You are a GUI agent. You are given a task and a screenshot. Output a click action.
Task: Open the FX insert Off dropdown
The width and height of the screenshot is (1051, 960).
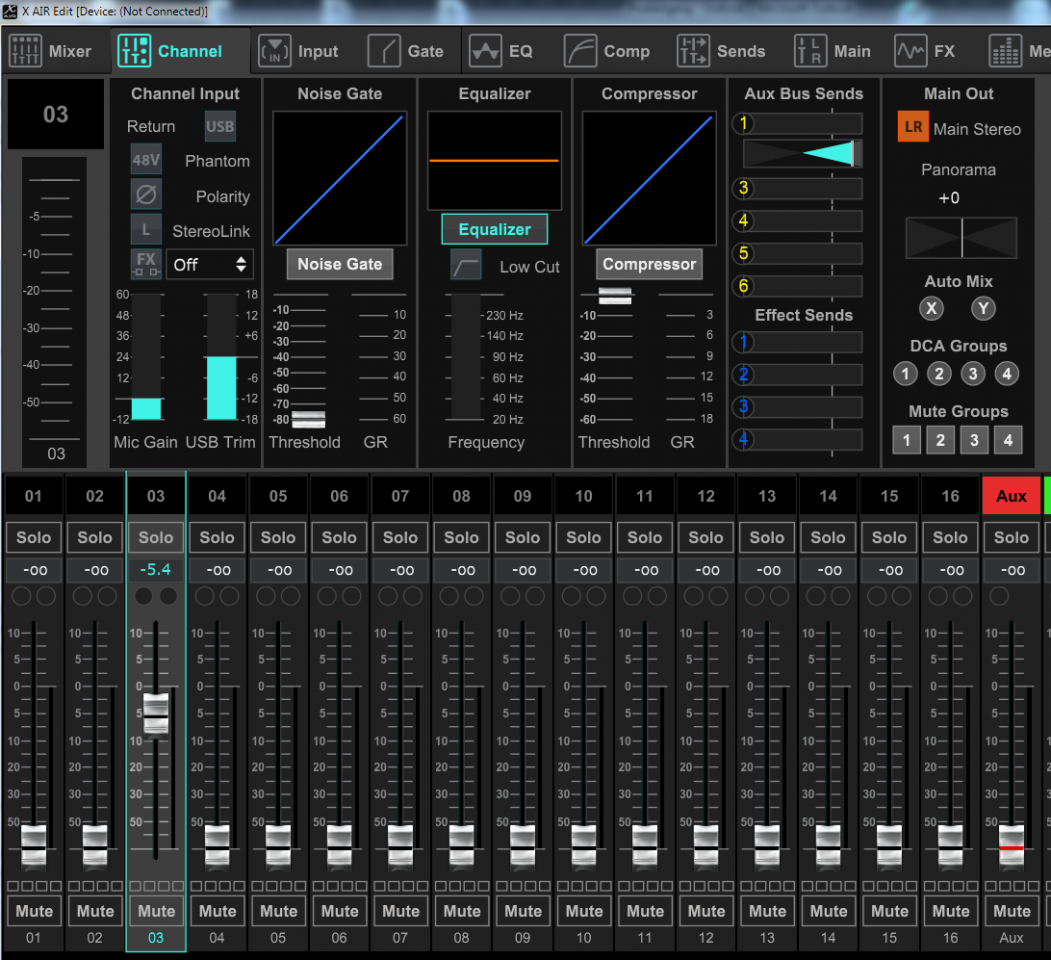pos(210,265)
